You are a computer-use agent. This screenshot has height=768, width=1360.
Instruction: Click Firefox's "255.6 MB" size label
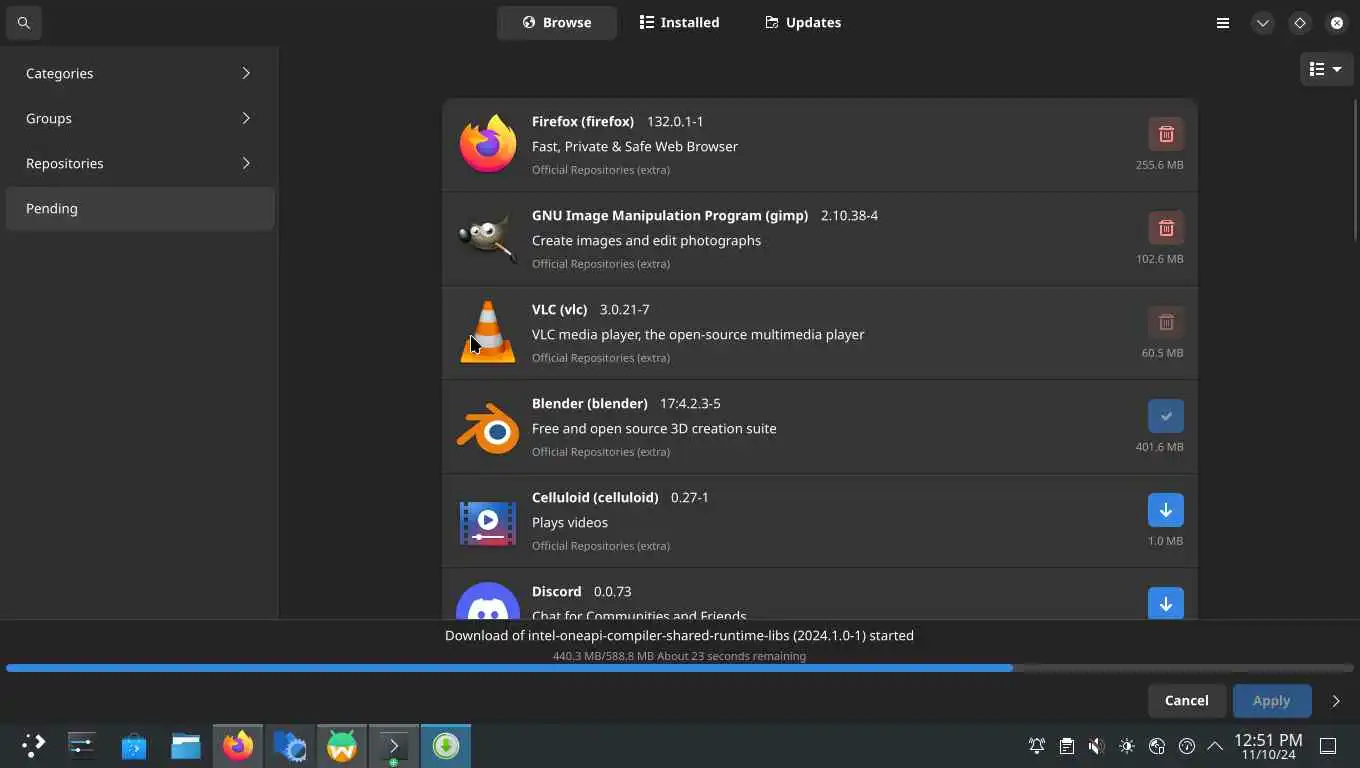click(x=1160, y=165)
